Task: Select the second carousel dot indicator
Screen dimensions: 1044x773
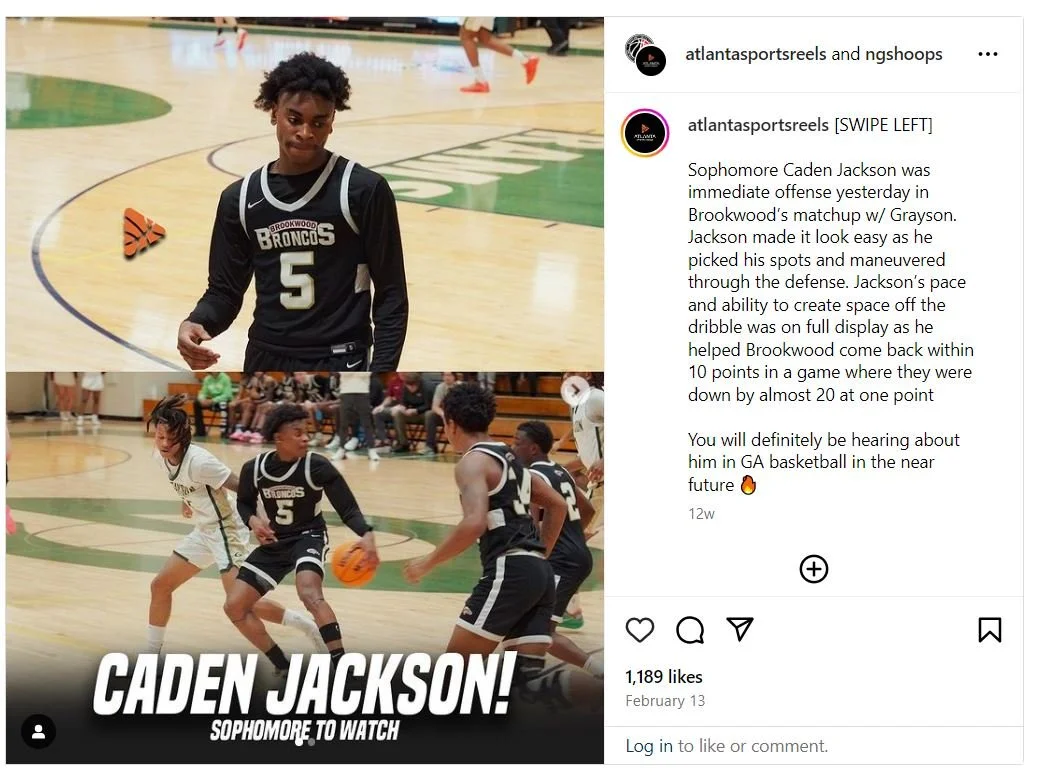Action: tap(311, 741)
